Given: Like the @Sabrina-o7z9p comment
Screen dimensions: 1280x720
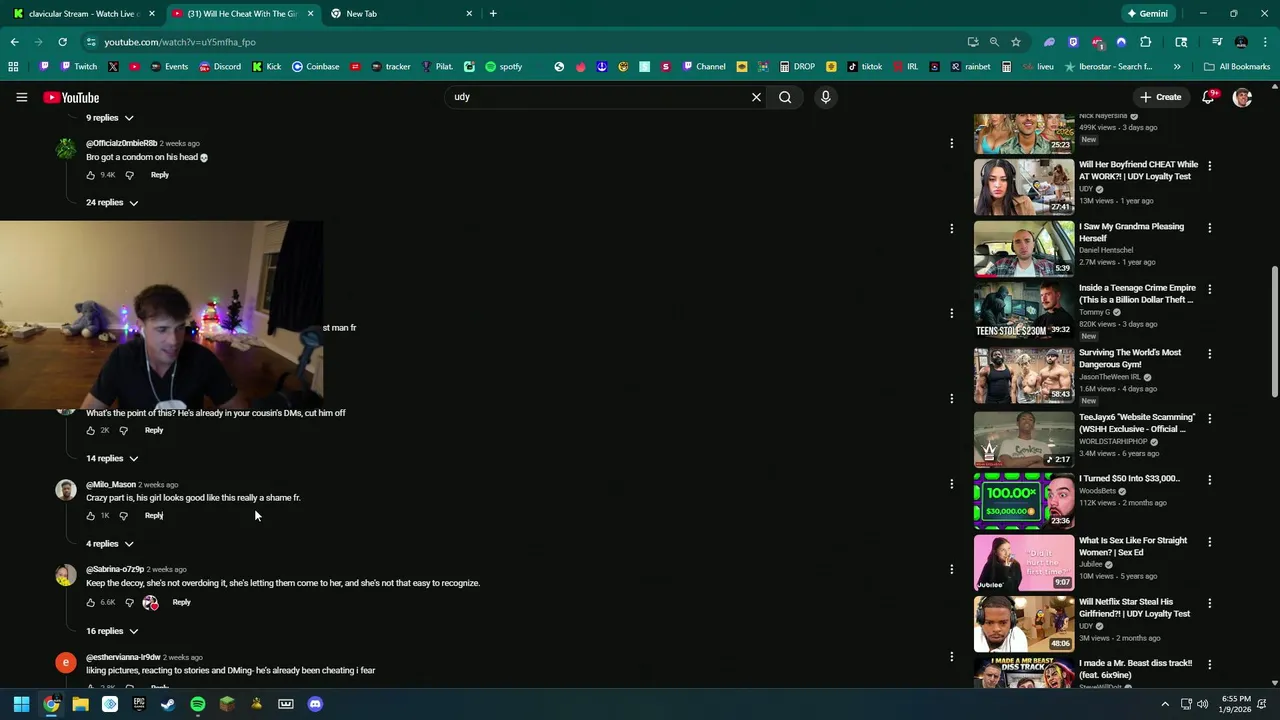Looking at the screenshot, I should pyautogui.click(x=91, y=603).
